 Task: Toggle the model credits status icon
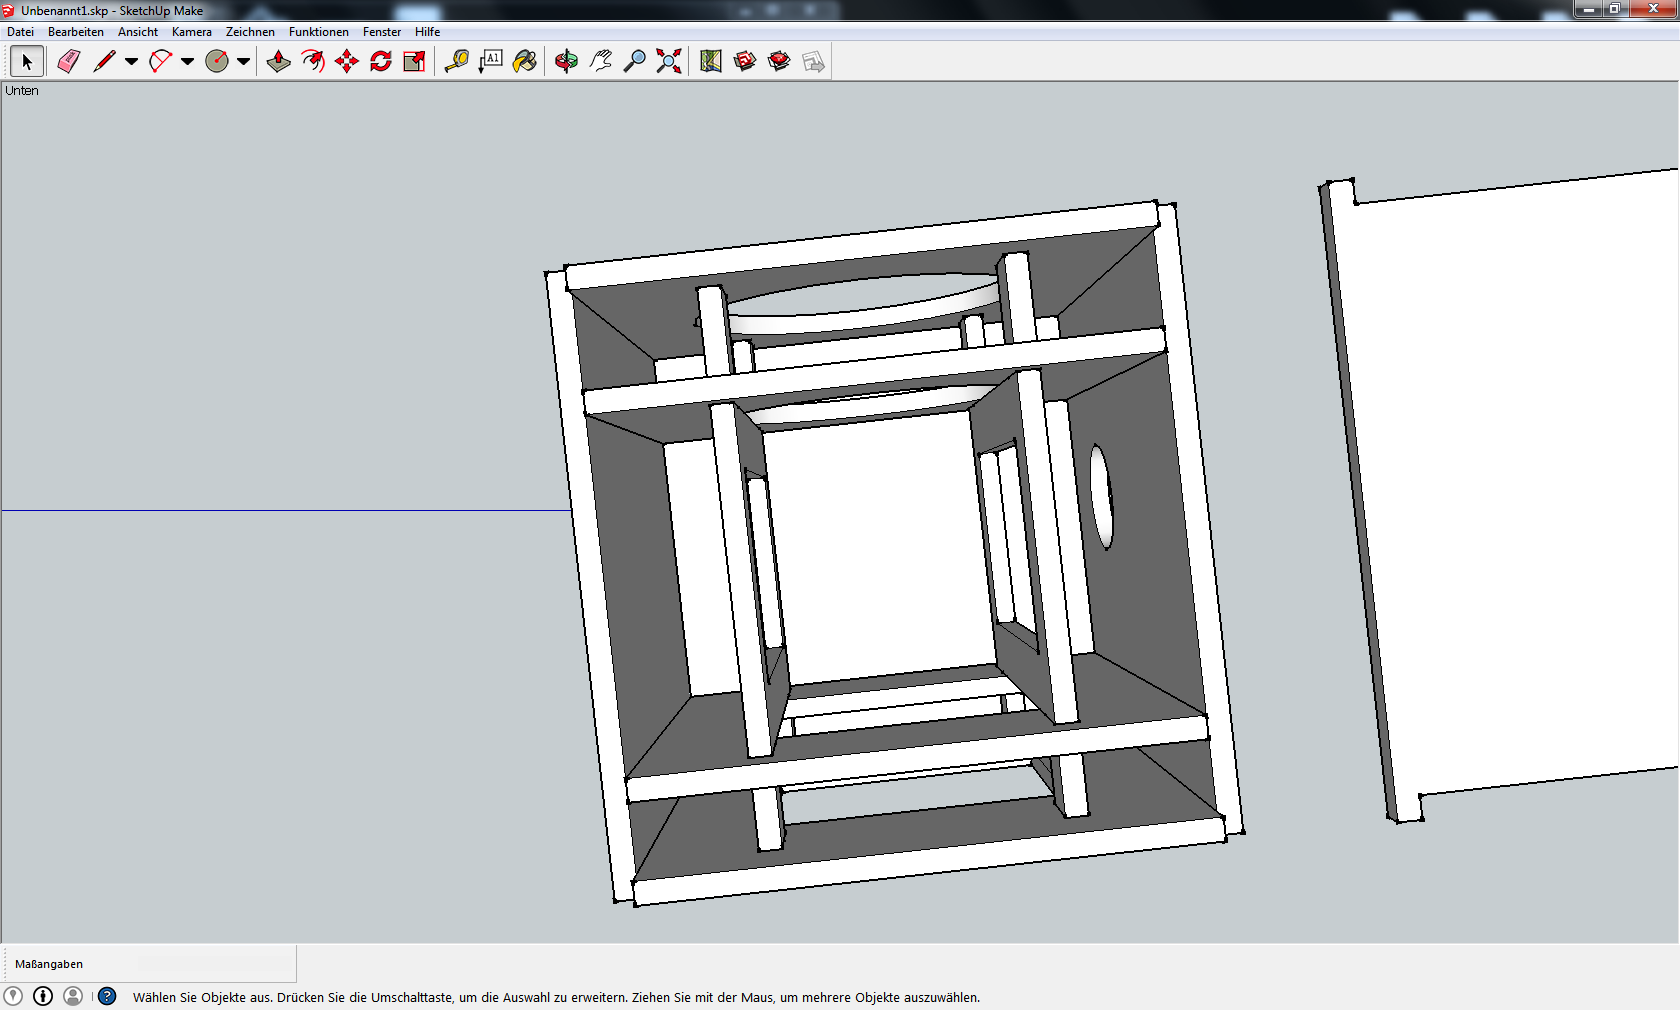(43, 996)
